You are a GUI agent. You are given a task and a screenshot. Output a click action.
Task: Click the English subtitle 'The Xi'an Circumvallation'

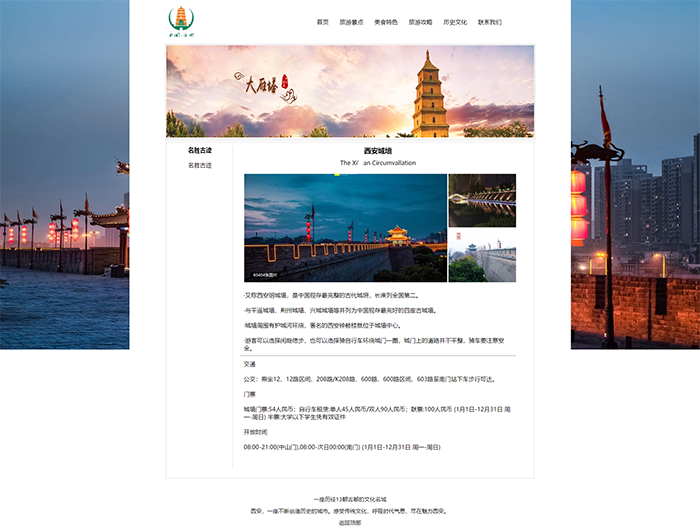pos(378,163)
